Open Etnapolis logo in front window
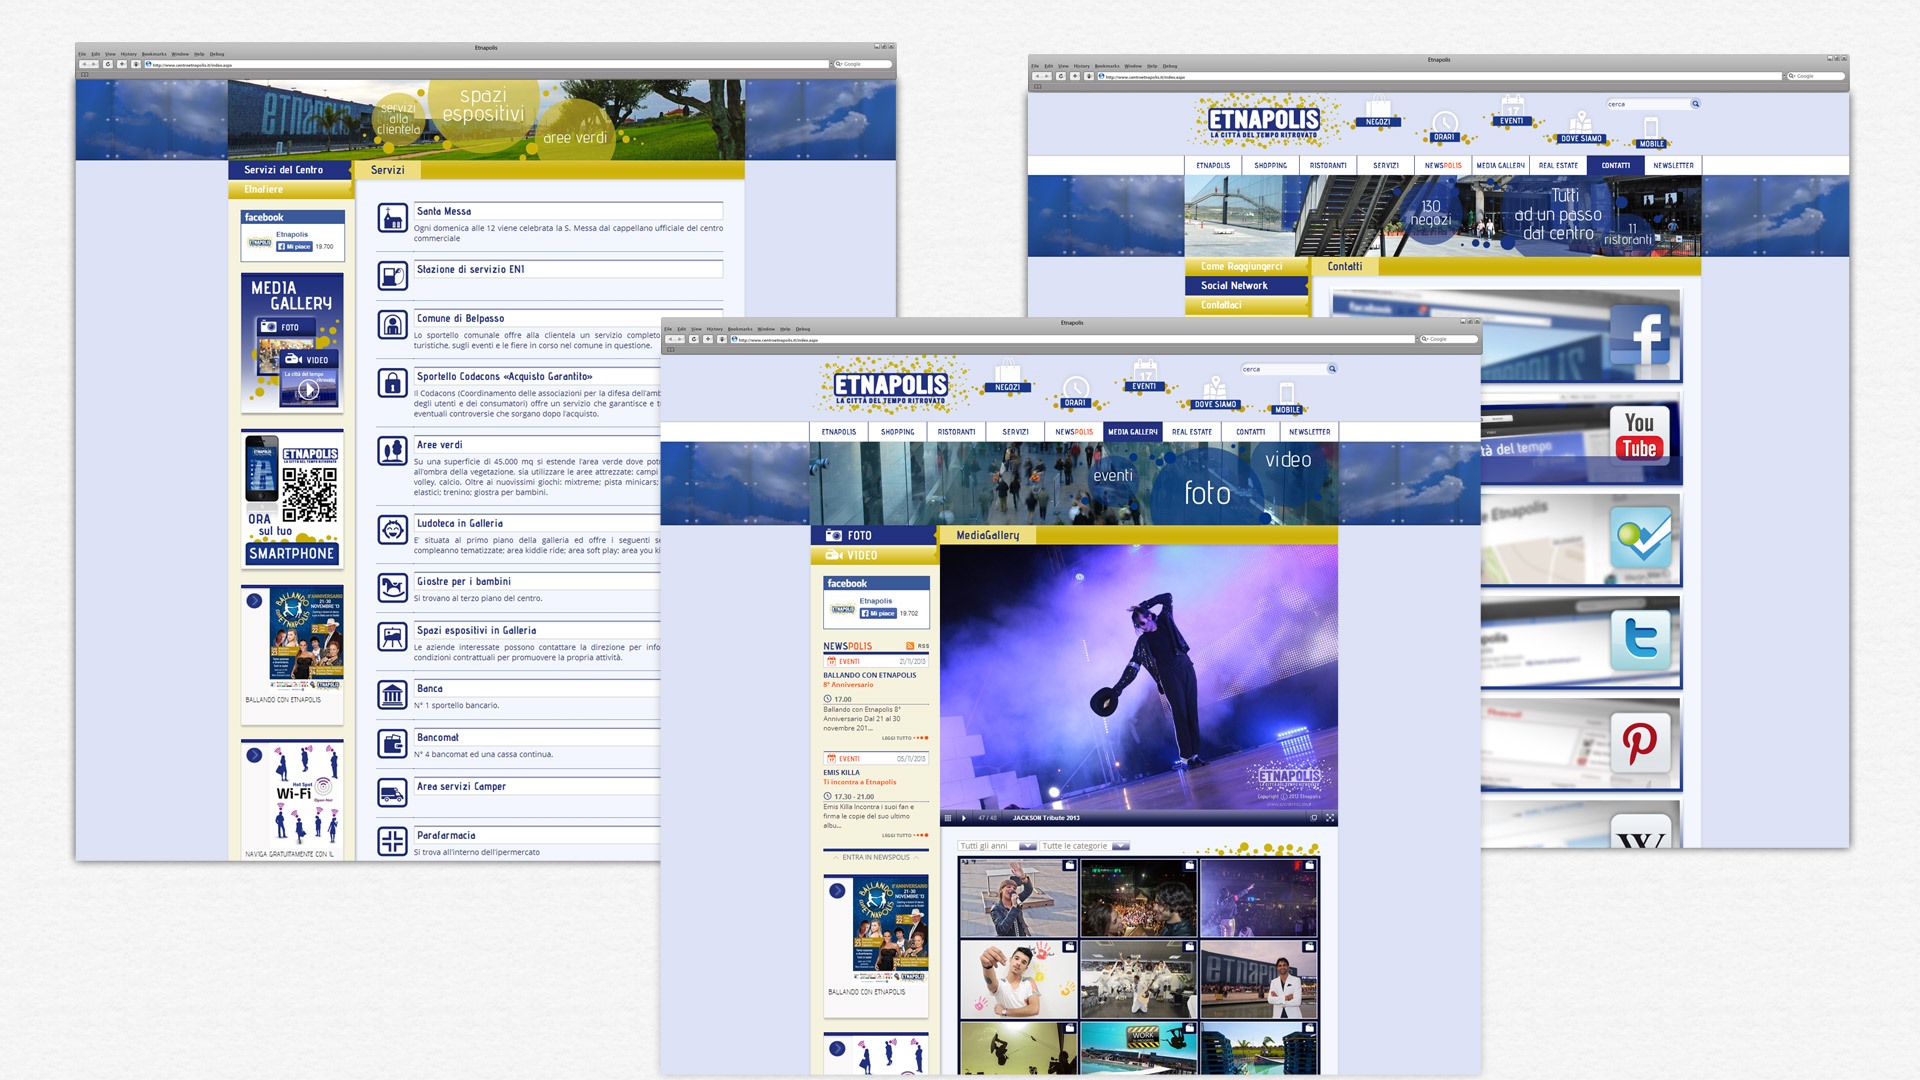Screen dimensions: 1920x1080 pyautogui.click(x=890, y=386)
